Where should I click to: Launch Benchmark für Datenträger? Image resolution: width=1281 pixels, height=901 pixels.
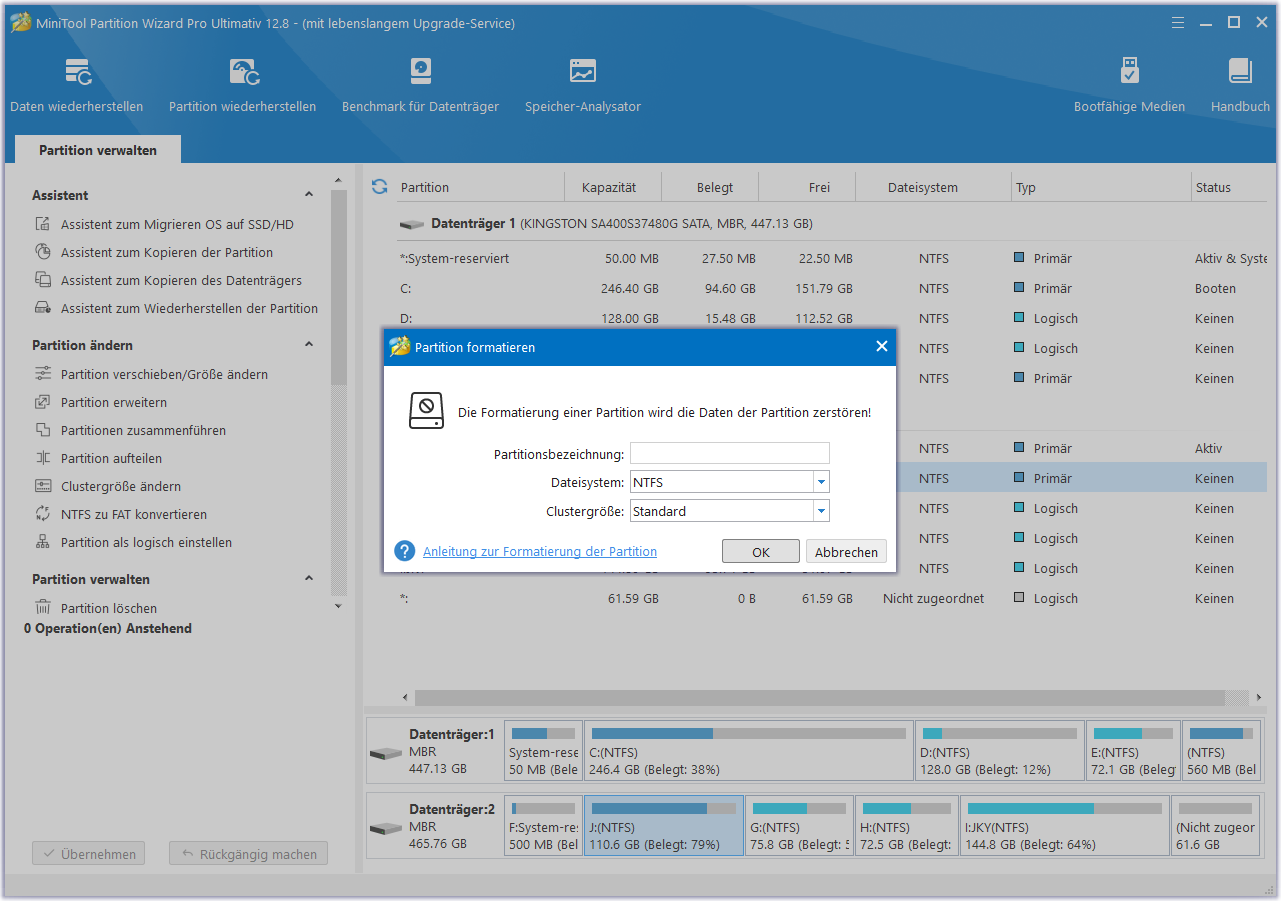tap(420, 86)
